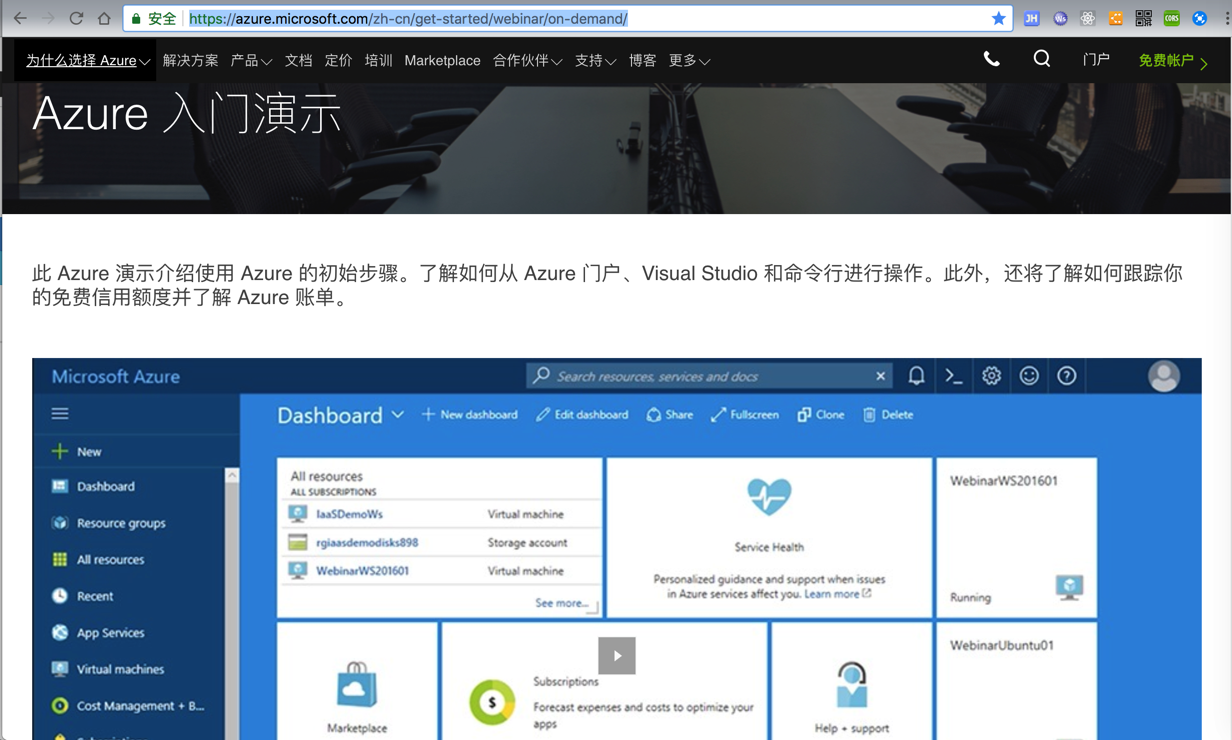1232x740 pixels.
Task: Click Learn more in Service Health
Action: (x=837, y=594)
